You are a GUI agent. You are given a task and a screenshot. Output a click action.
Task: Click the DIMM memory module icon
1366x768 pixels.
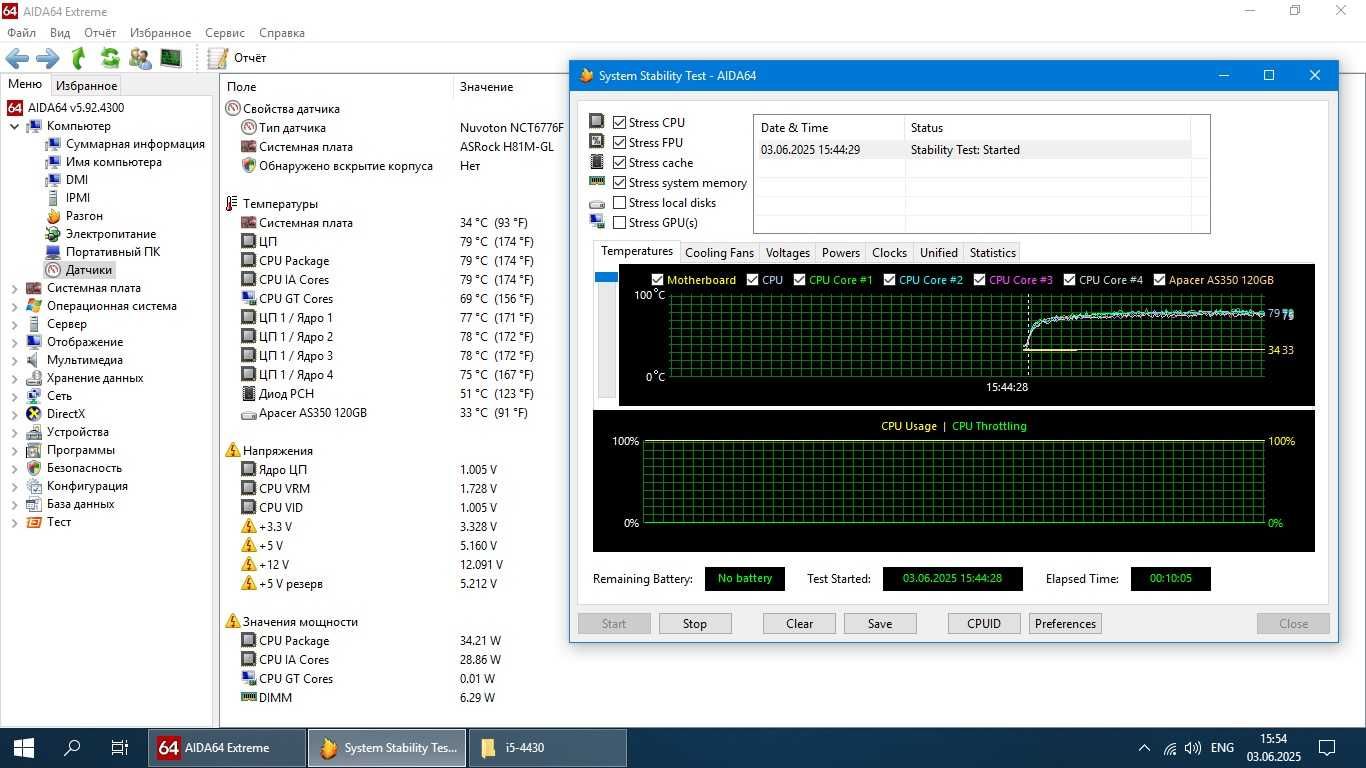tap(249, 697)
